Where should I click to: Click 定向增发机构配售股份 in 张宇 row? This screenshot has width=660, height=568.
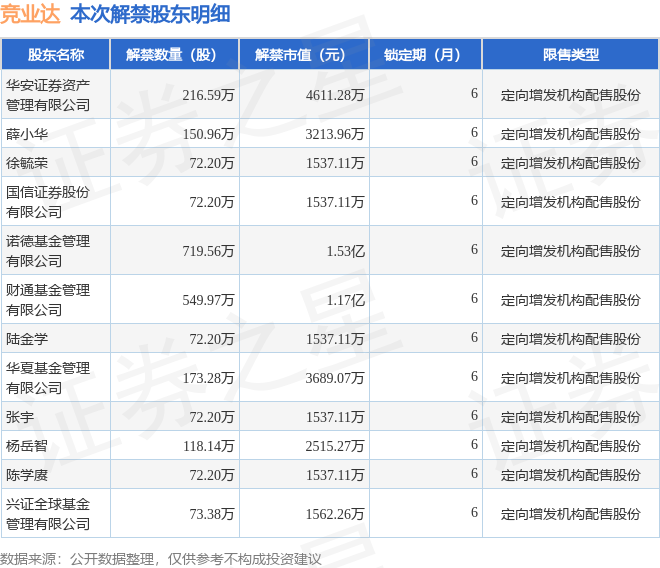point(571,417)
